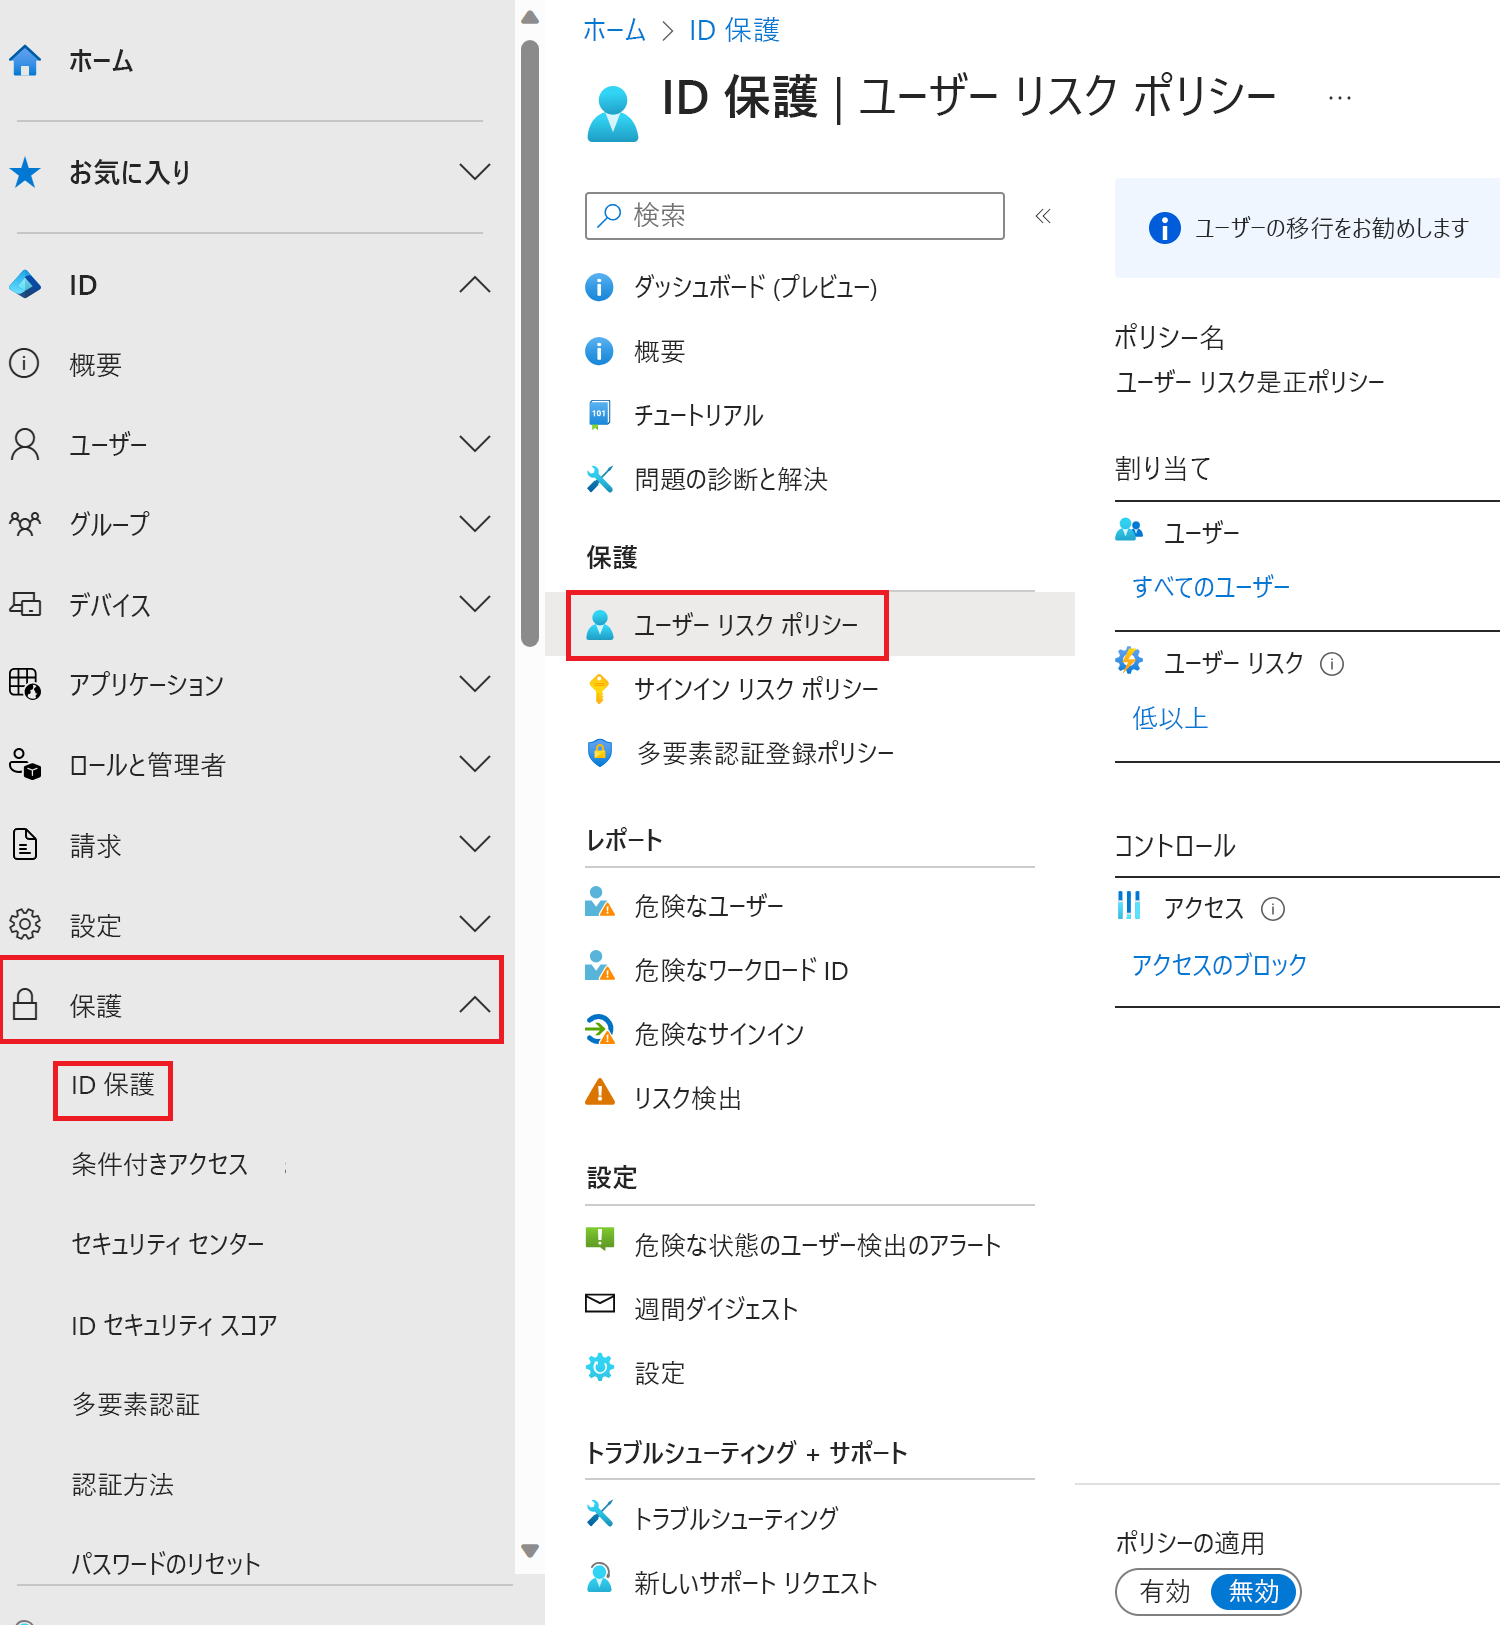The height and width of the screenshot is (1625, 1500).
Task: Click the sign-in risk policy key icon
Action: point(599,688)
